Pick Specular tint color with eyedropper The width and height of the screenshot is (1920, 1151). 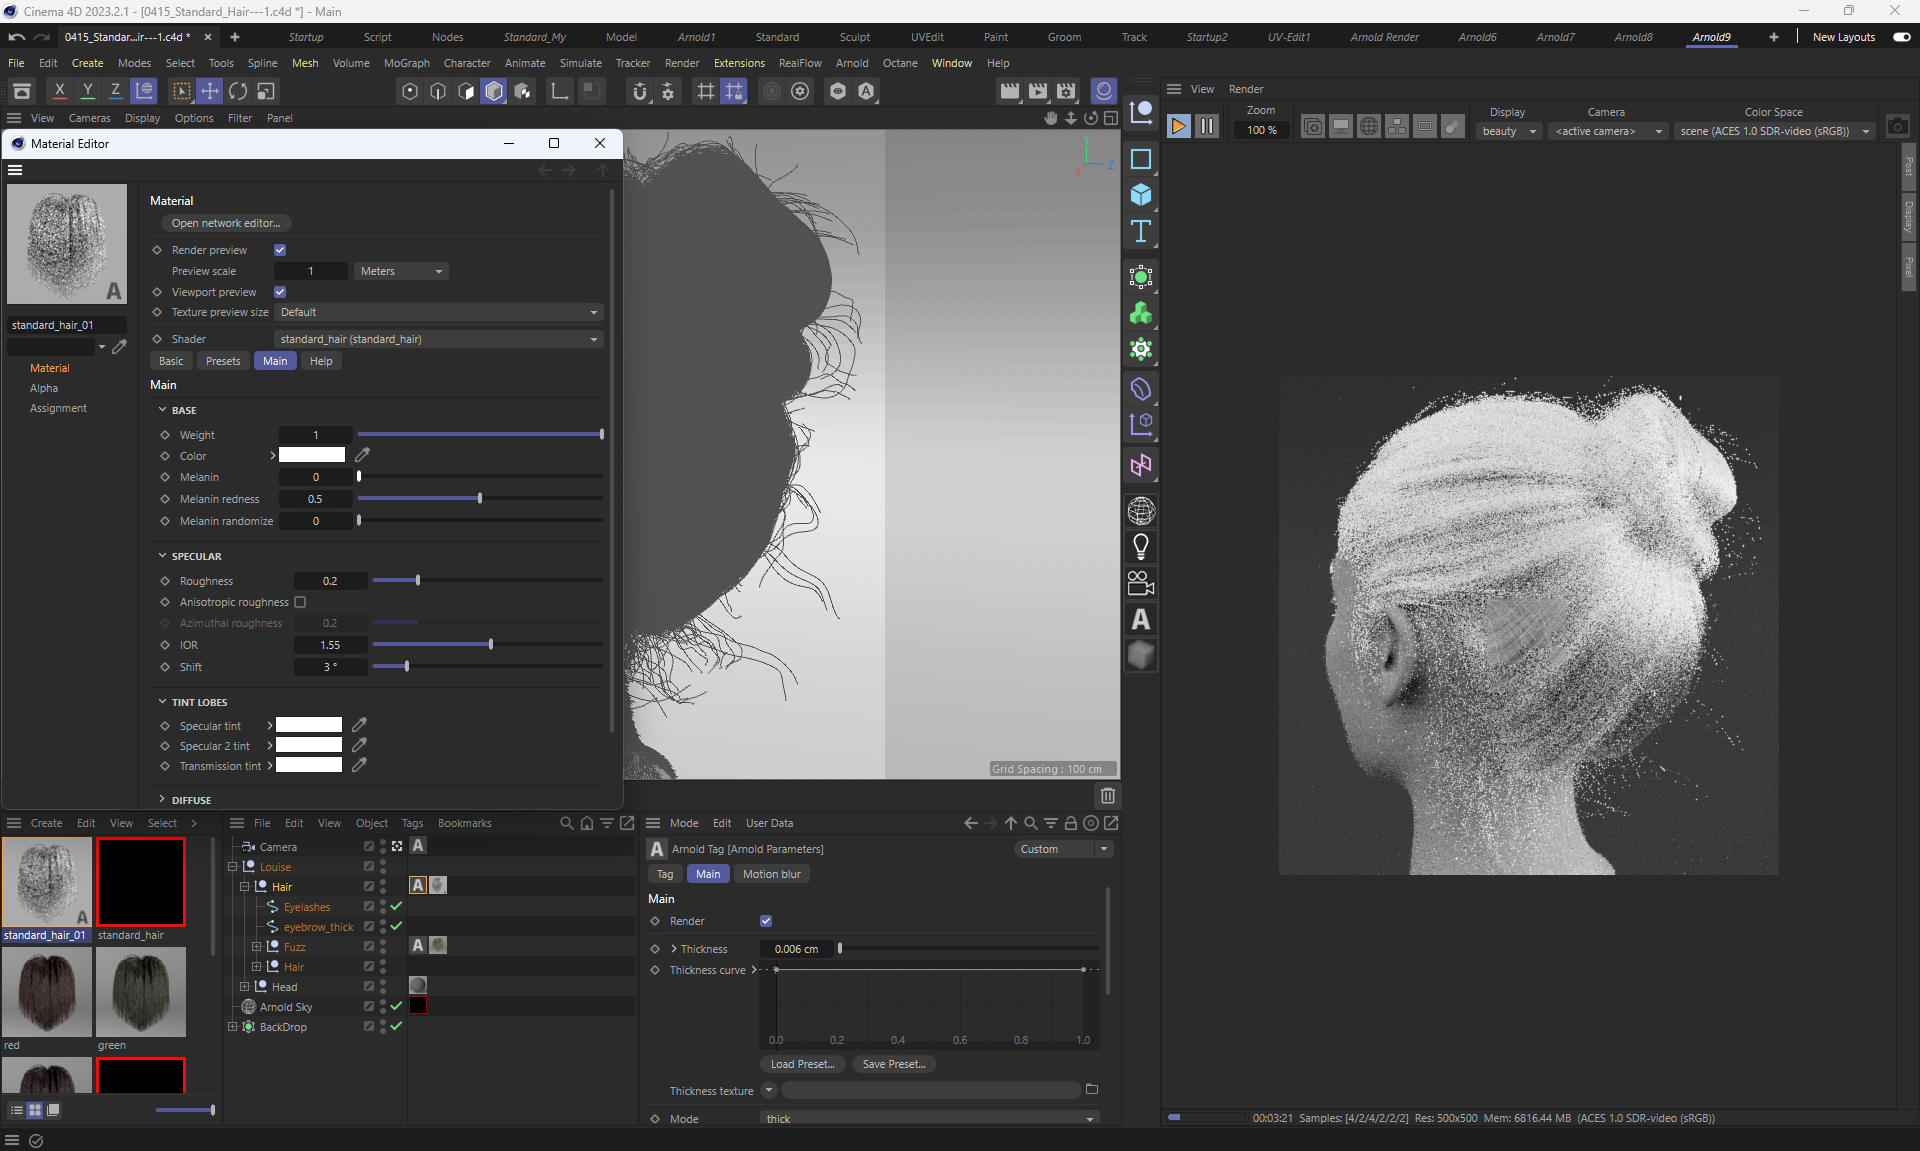pyautogui.click(x=360, y=725)
